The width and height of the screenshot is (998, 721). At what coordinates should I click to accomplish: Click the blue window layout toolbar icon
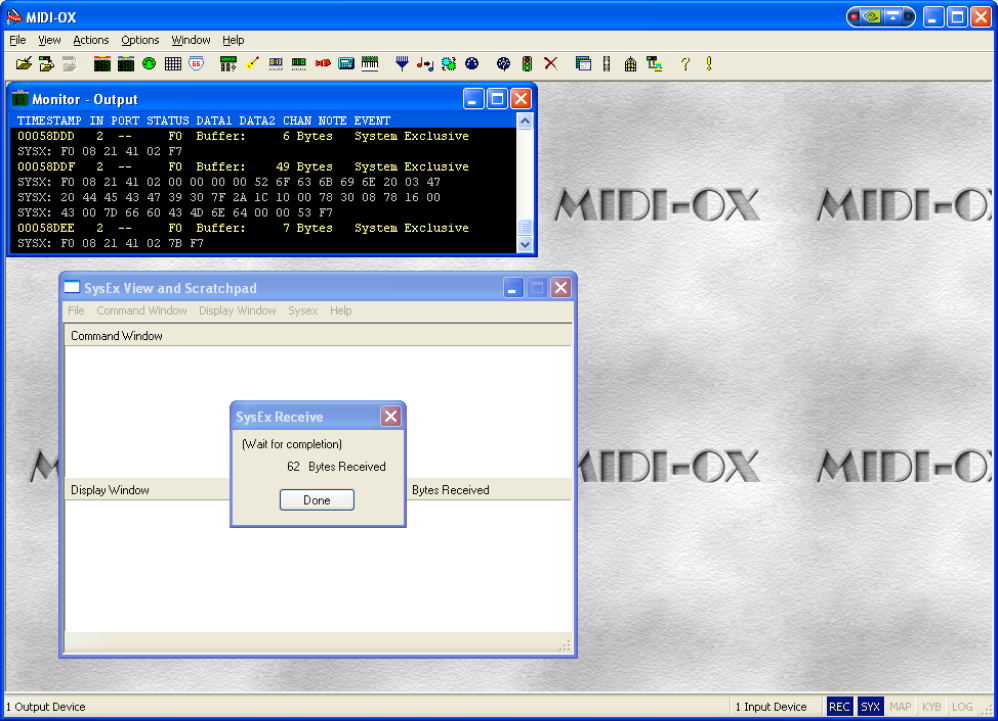pos(583,64)
